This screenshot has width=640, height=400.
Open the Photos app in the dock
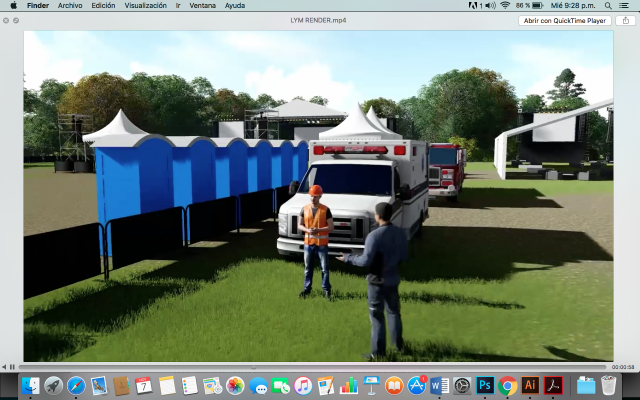(235, 385)
